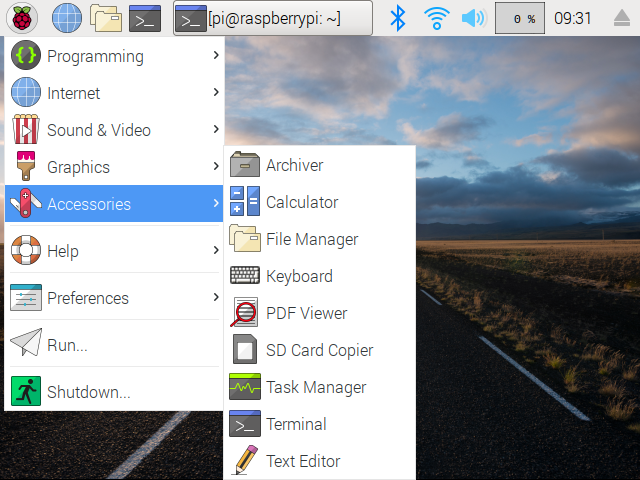Click the Archiver drawer icon
Image resolution: width=640 pixels, height=480 pixels.
[244, 164]
